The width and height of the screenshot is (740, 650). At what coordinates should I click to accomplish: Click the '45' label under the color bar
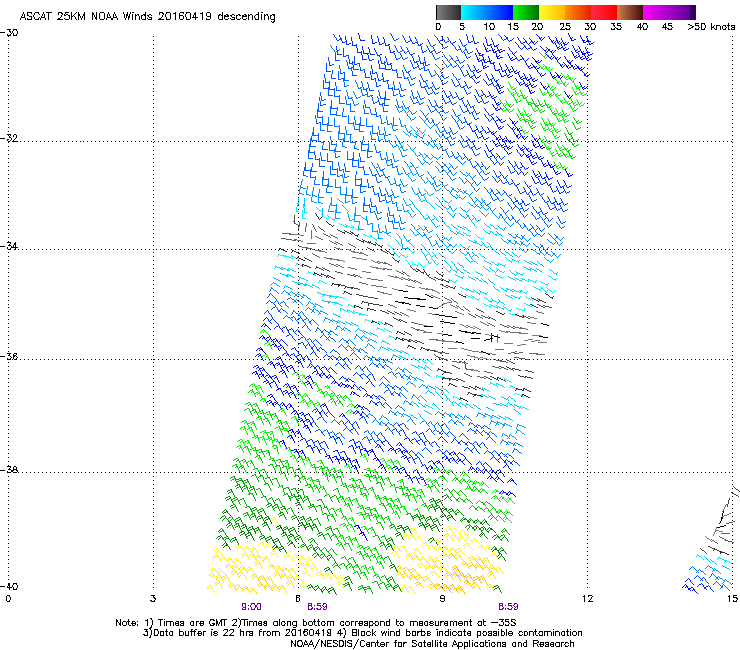pyautogui.click(x=667, y=27)
